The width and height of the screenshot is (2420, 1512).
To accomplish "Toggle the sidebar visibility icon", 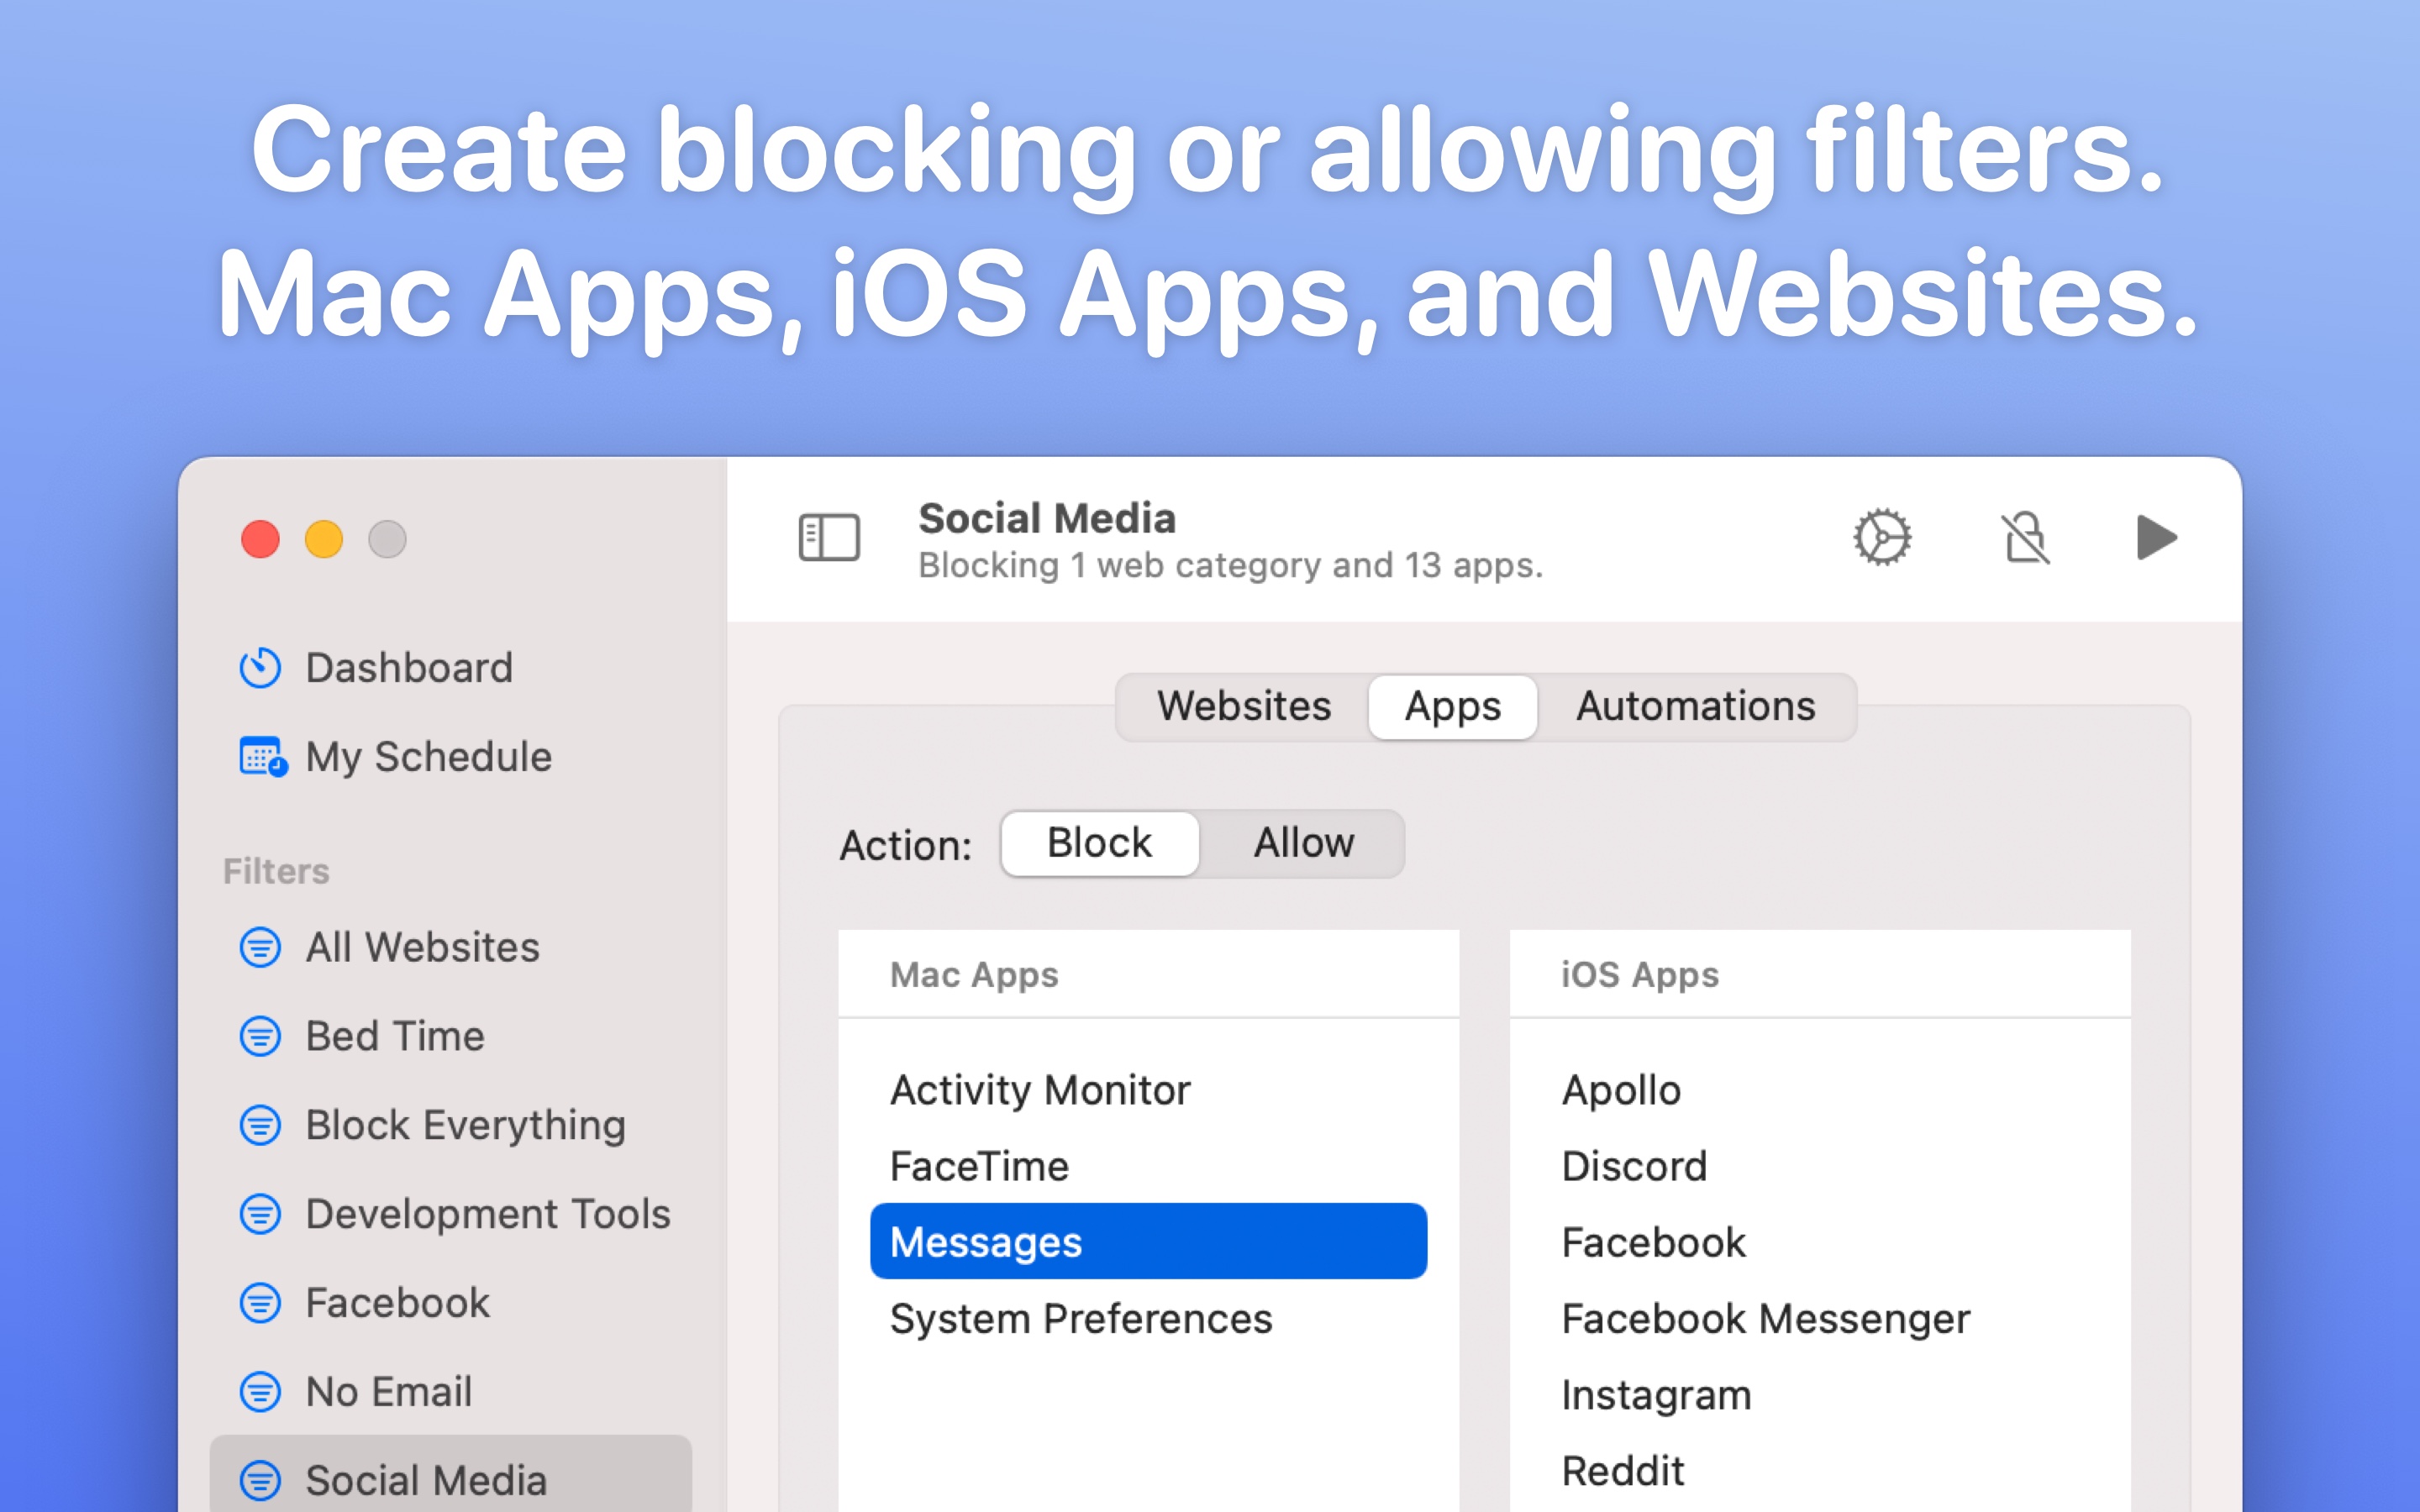I will click(829, 537).
